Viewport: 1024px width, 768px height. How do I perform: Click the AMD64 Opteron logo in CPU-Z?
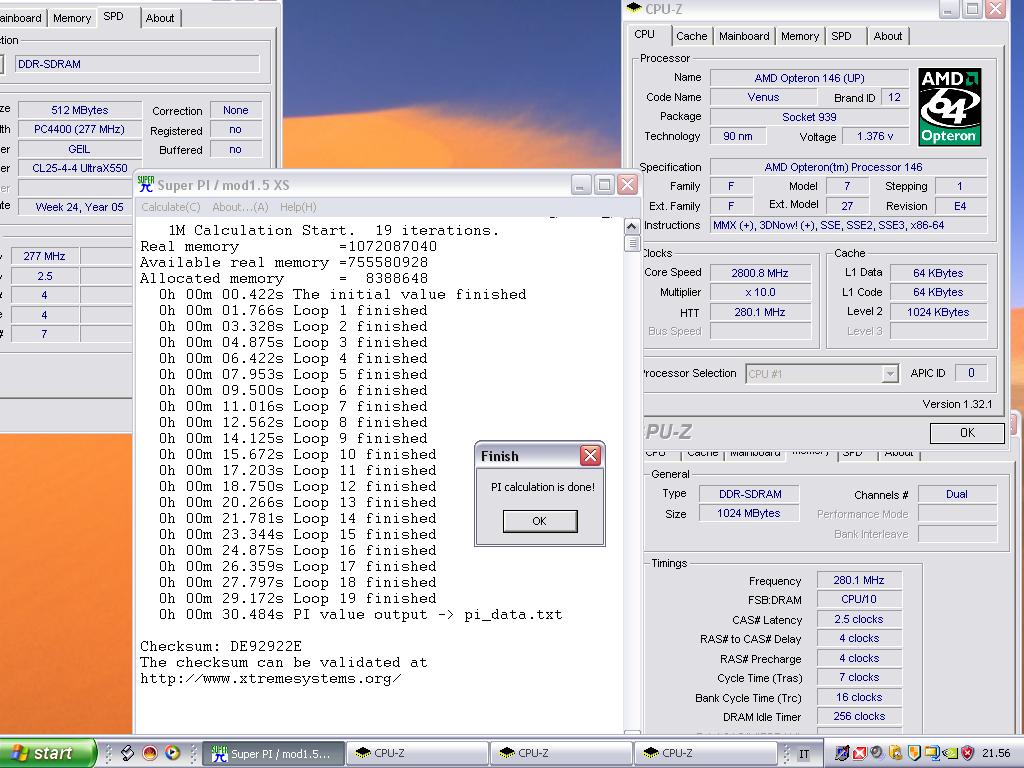pyautogui.click(x=949, y=106)
